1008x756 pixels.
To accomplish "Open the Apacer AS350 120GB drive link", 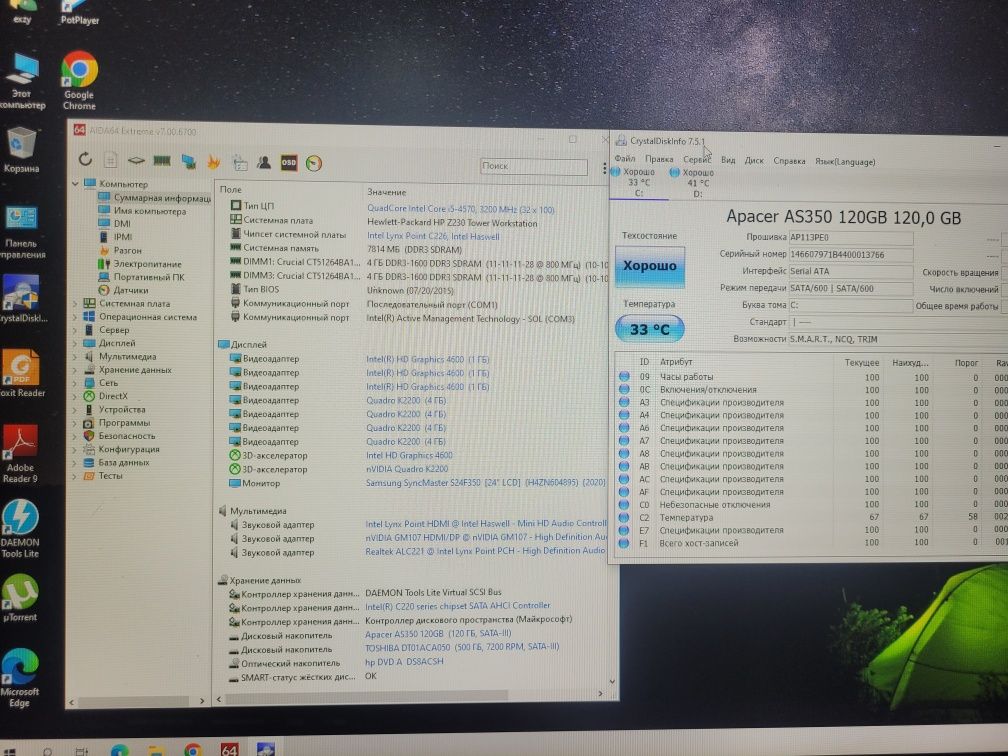I will [x=438, y=634].
